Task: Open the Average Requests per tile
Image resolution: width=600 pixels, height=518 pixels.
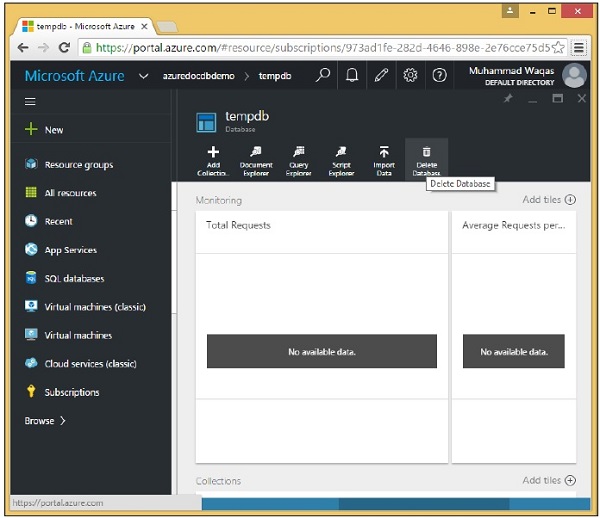Action: point(514,337)
